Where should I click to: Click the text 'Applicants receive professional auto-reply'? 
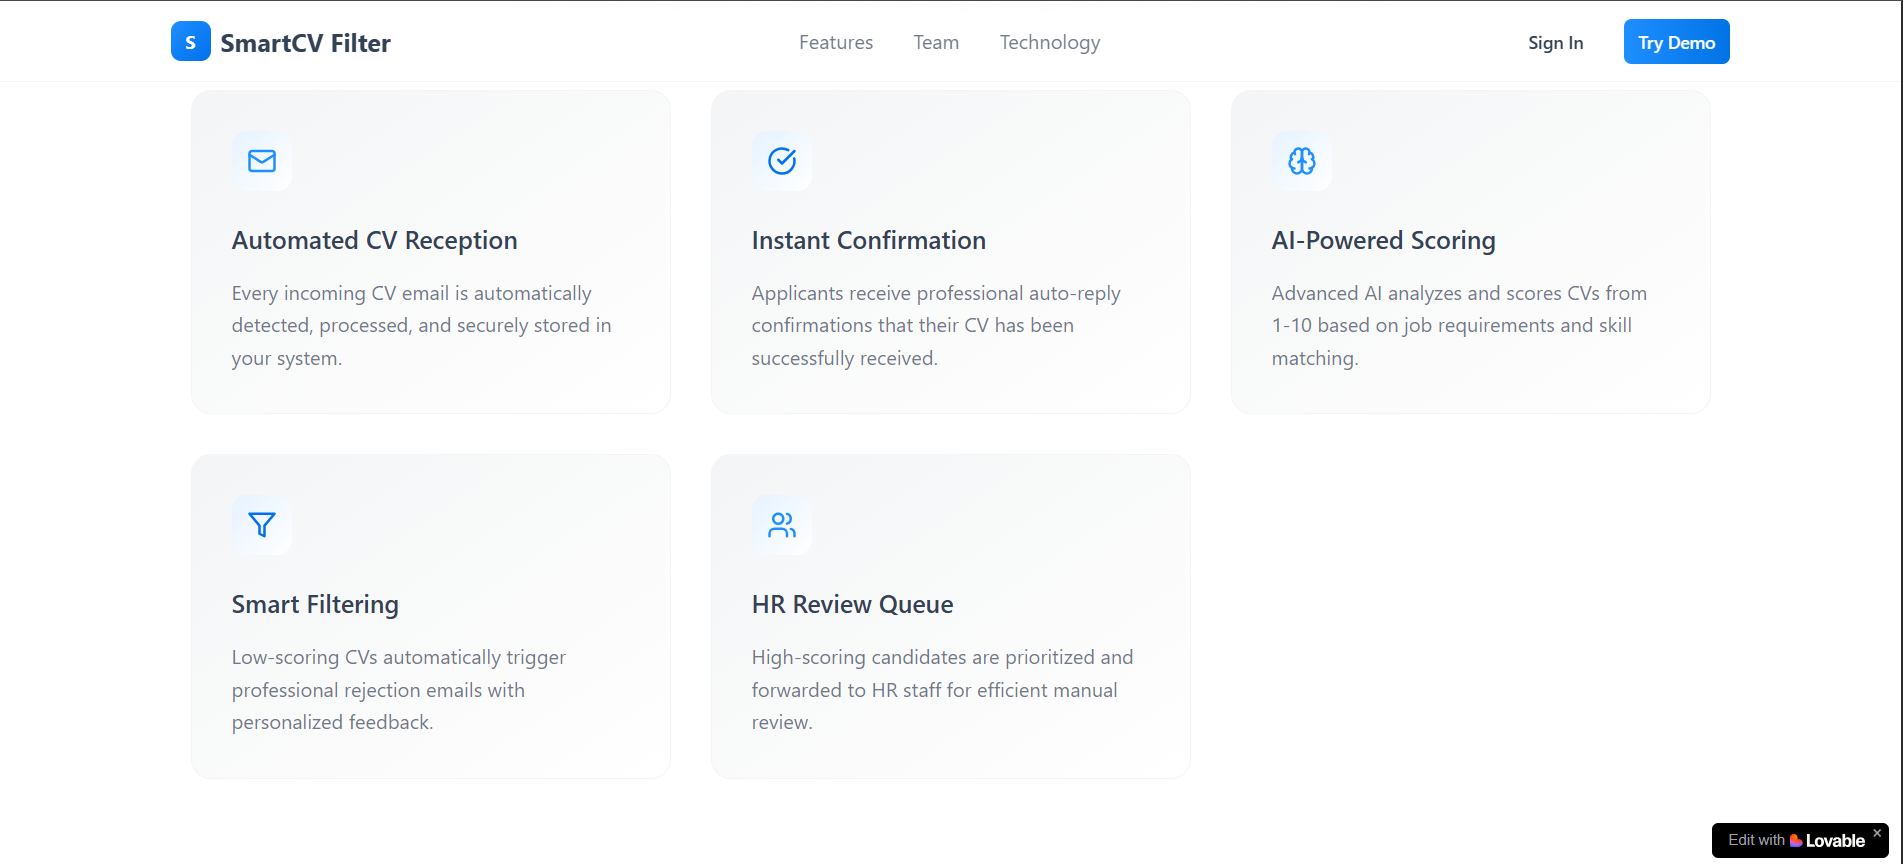click(936, 293)
